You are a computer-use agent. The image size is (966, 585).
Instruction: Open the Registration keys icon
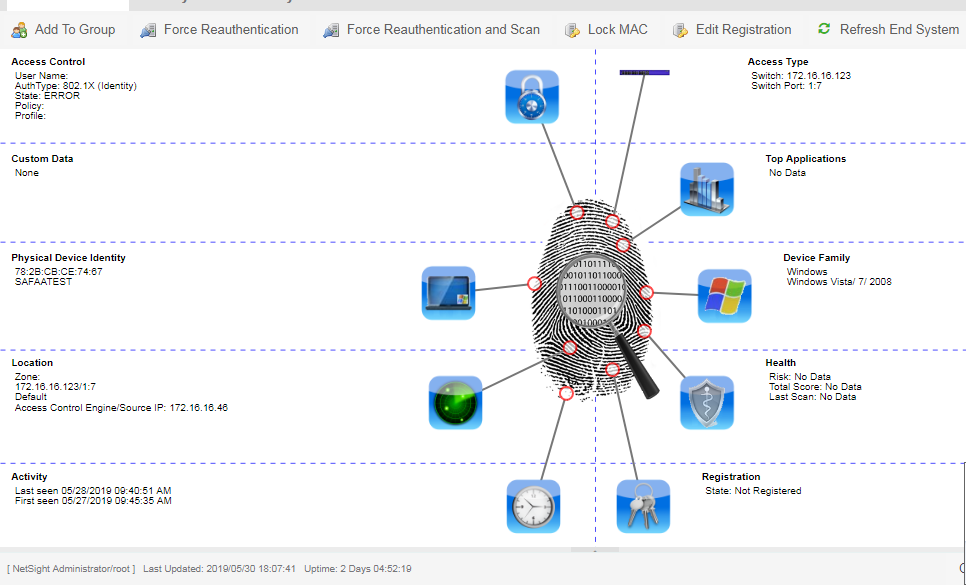click(642, 506)
